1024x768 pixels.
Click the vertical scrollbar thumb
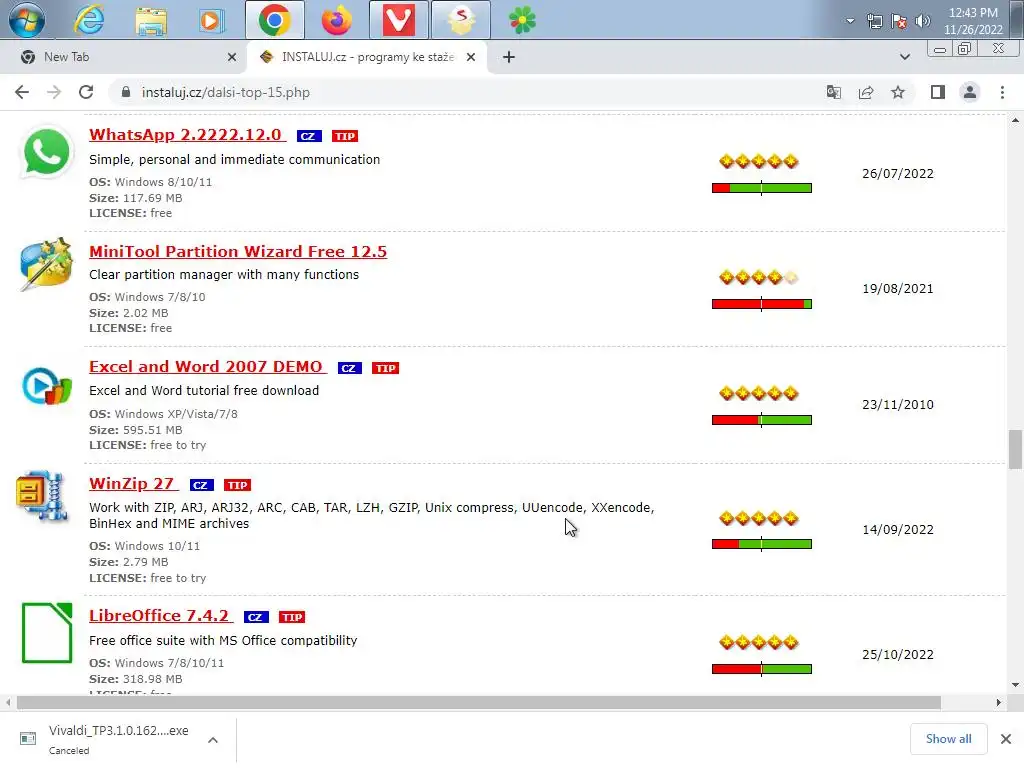click(x=1015, y=449)
